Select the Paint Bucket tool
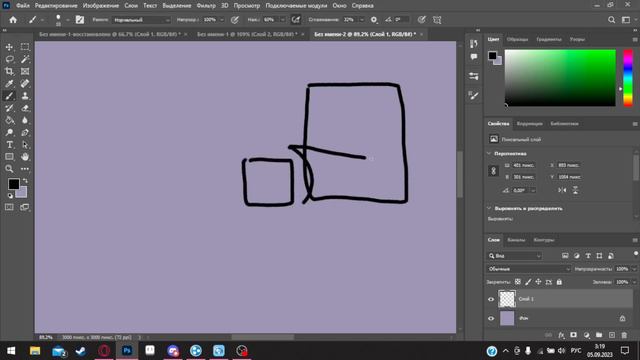This screenshot has height=360, width=640. coord(9,120)
